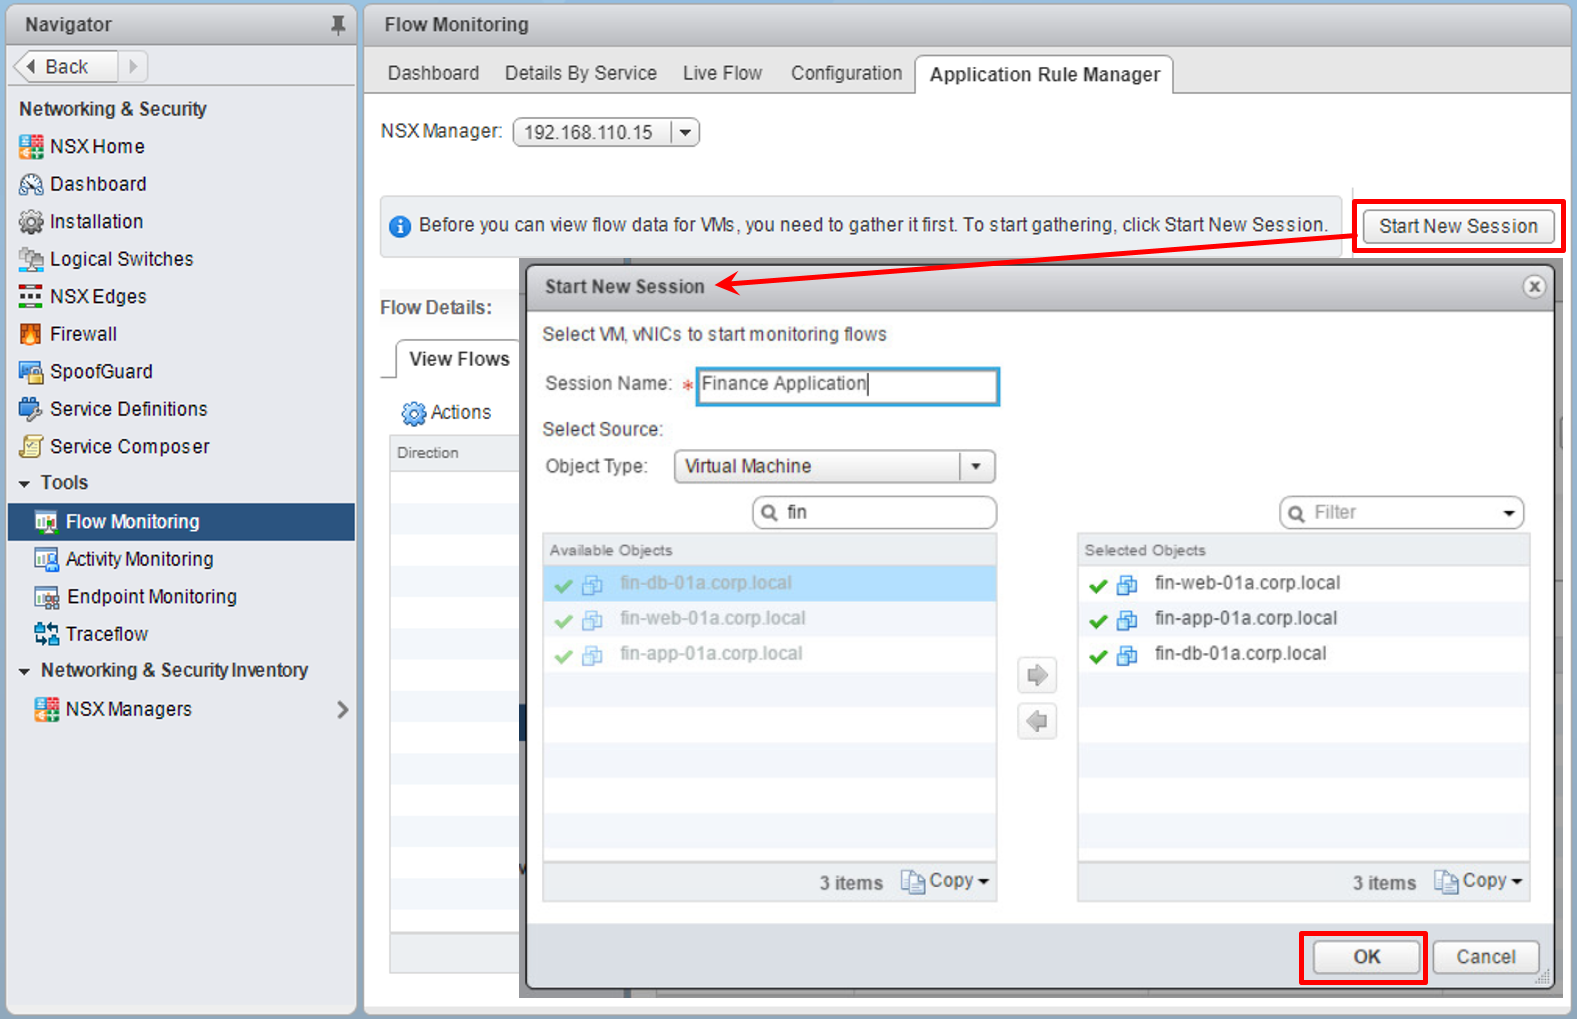Screen dimensions: 1577x1019
Task: Click the Direction column header
Action: pos(455,453)
